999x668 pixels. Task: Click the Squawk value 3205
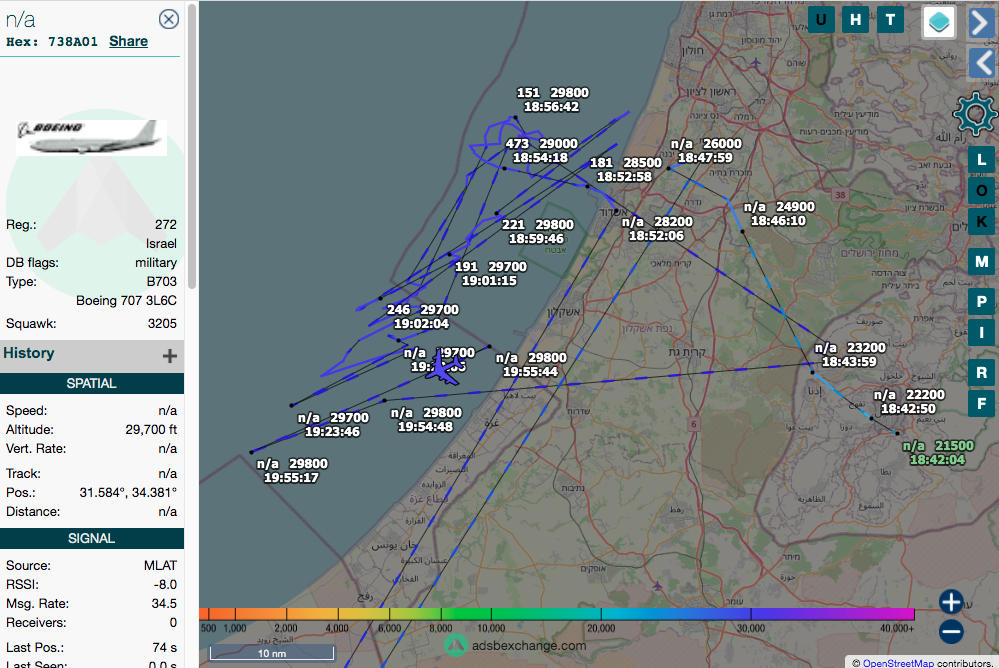[162, 324]
